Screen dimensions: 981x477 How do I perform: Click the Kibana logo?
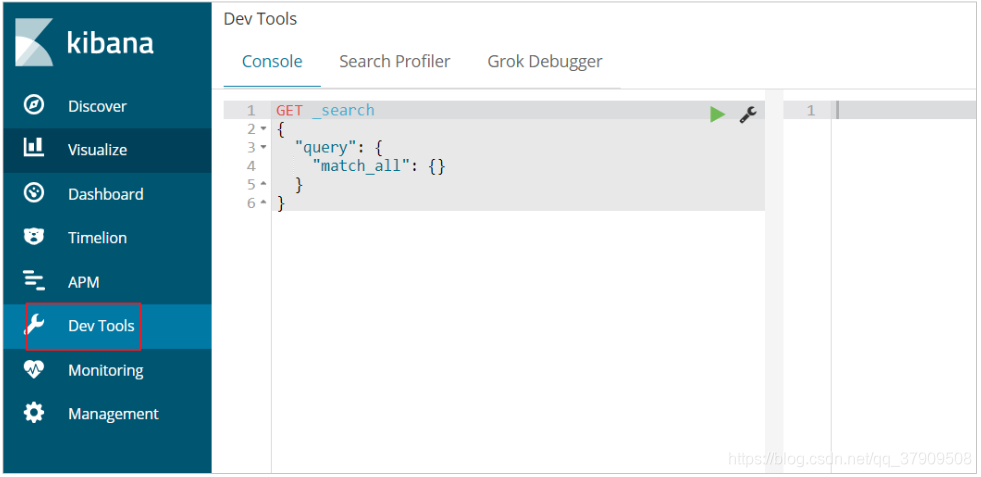click(x=84, y=43)
